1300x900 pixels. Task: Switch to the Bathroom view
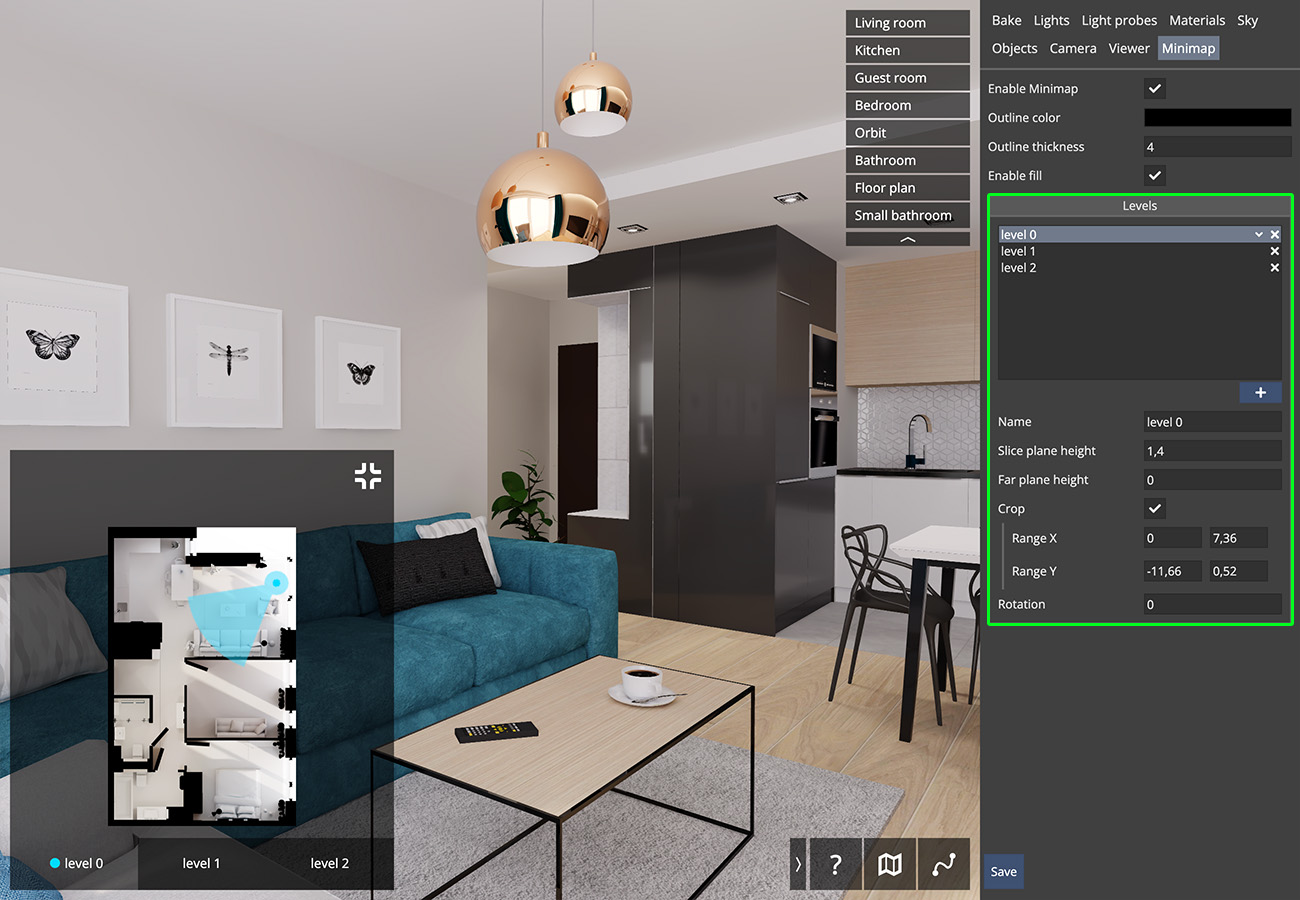[x=908, y=160]
